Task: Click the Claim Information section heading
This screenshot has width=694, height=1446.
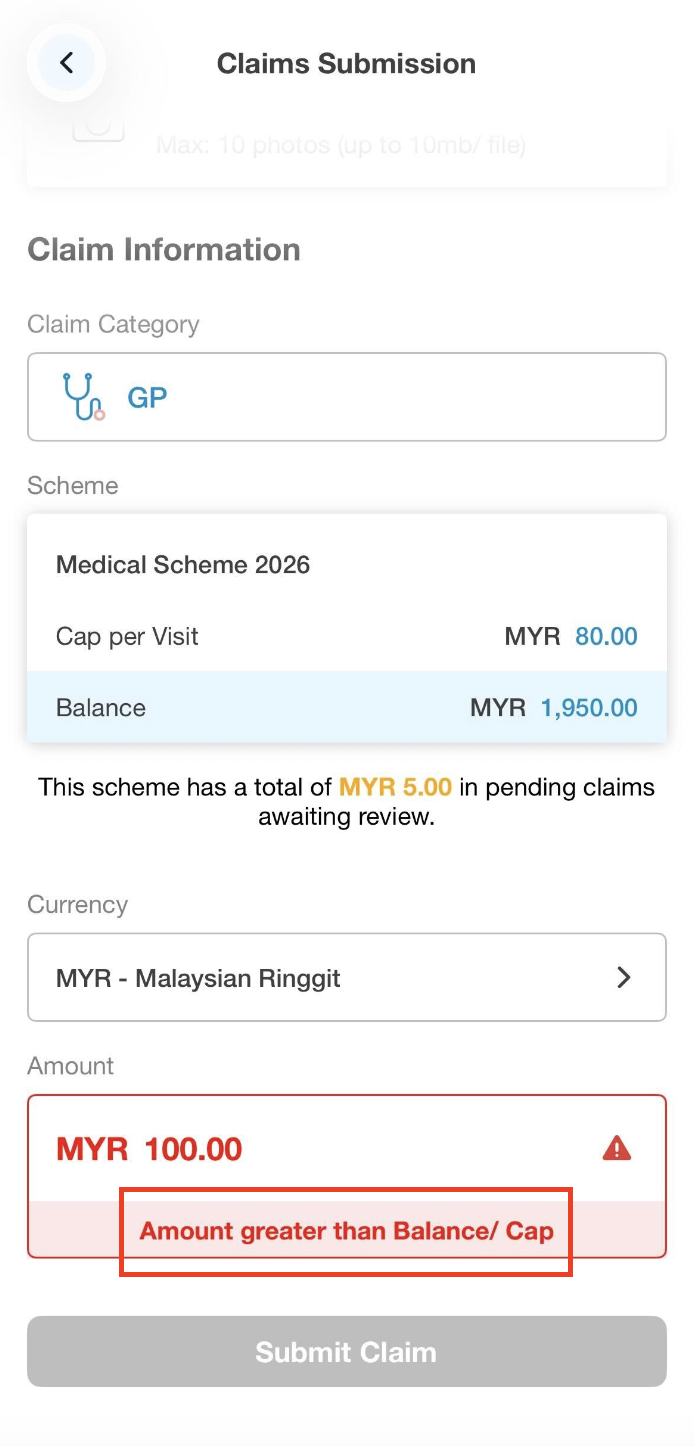Action: 164,249
